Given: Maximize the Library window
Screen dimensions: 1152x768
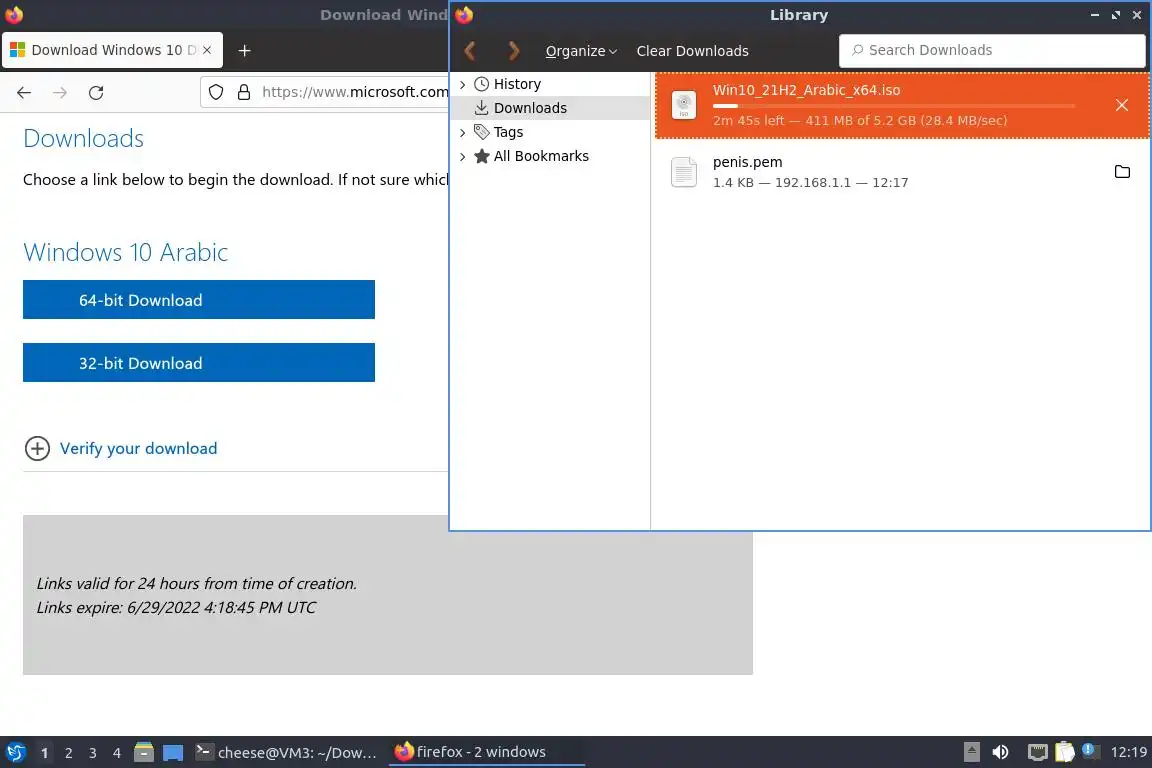Looking at the screenshot, I should (1116, 15).
